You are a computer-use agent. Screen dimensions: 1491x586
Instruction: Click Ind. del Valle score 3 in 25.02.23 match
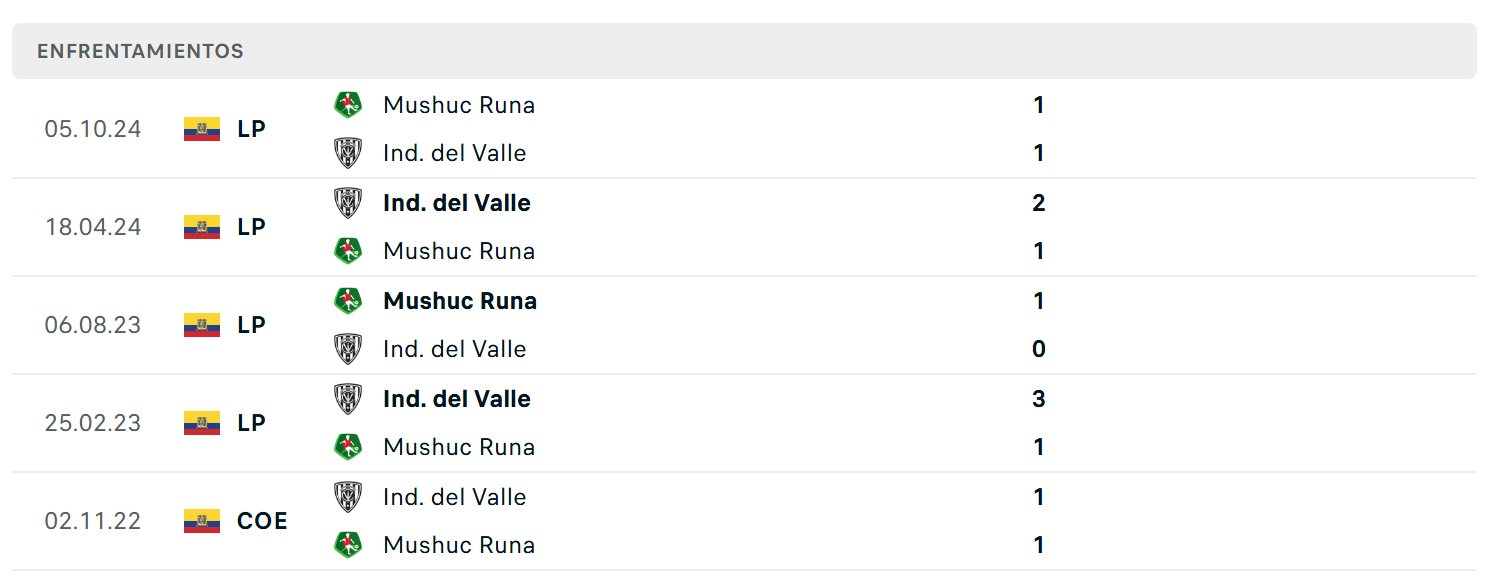click(x=1039, y=399)
